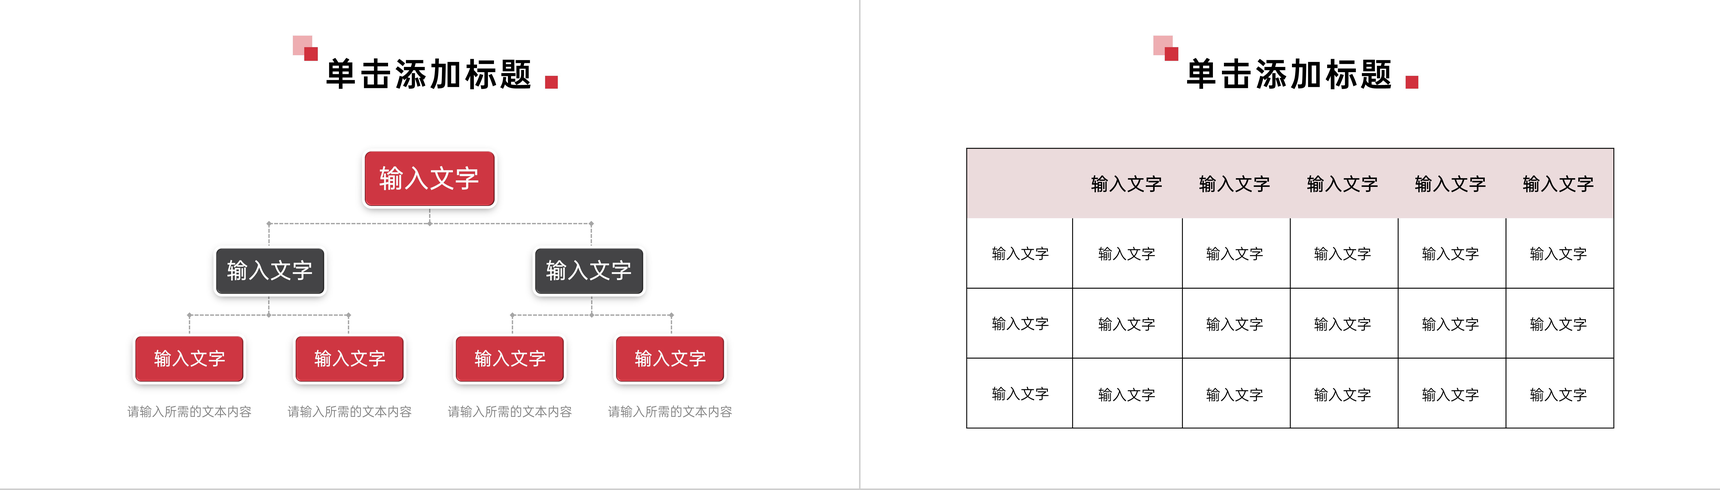Select the right dark gray org chart node
Viewport: 1720px width, 490px height.
click(x=589, y=271)
